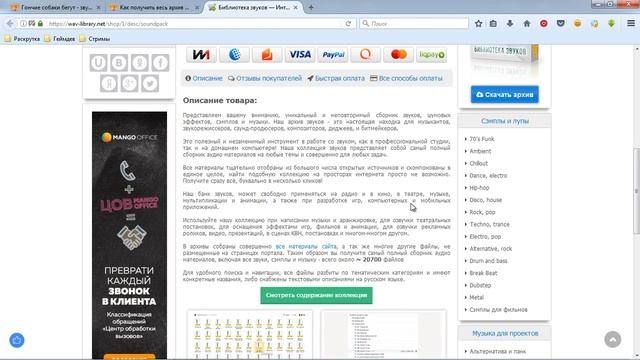
Task: Click the 'Сэмплы и лупы' section heading
Action: [x=504, y=121]
